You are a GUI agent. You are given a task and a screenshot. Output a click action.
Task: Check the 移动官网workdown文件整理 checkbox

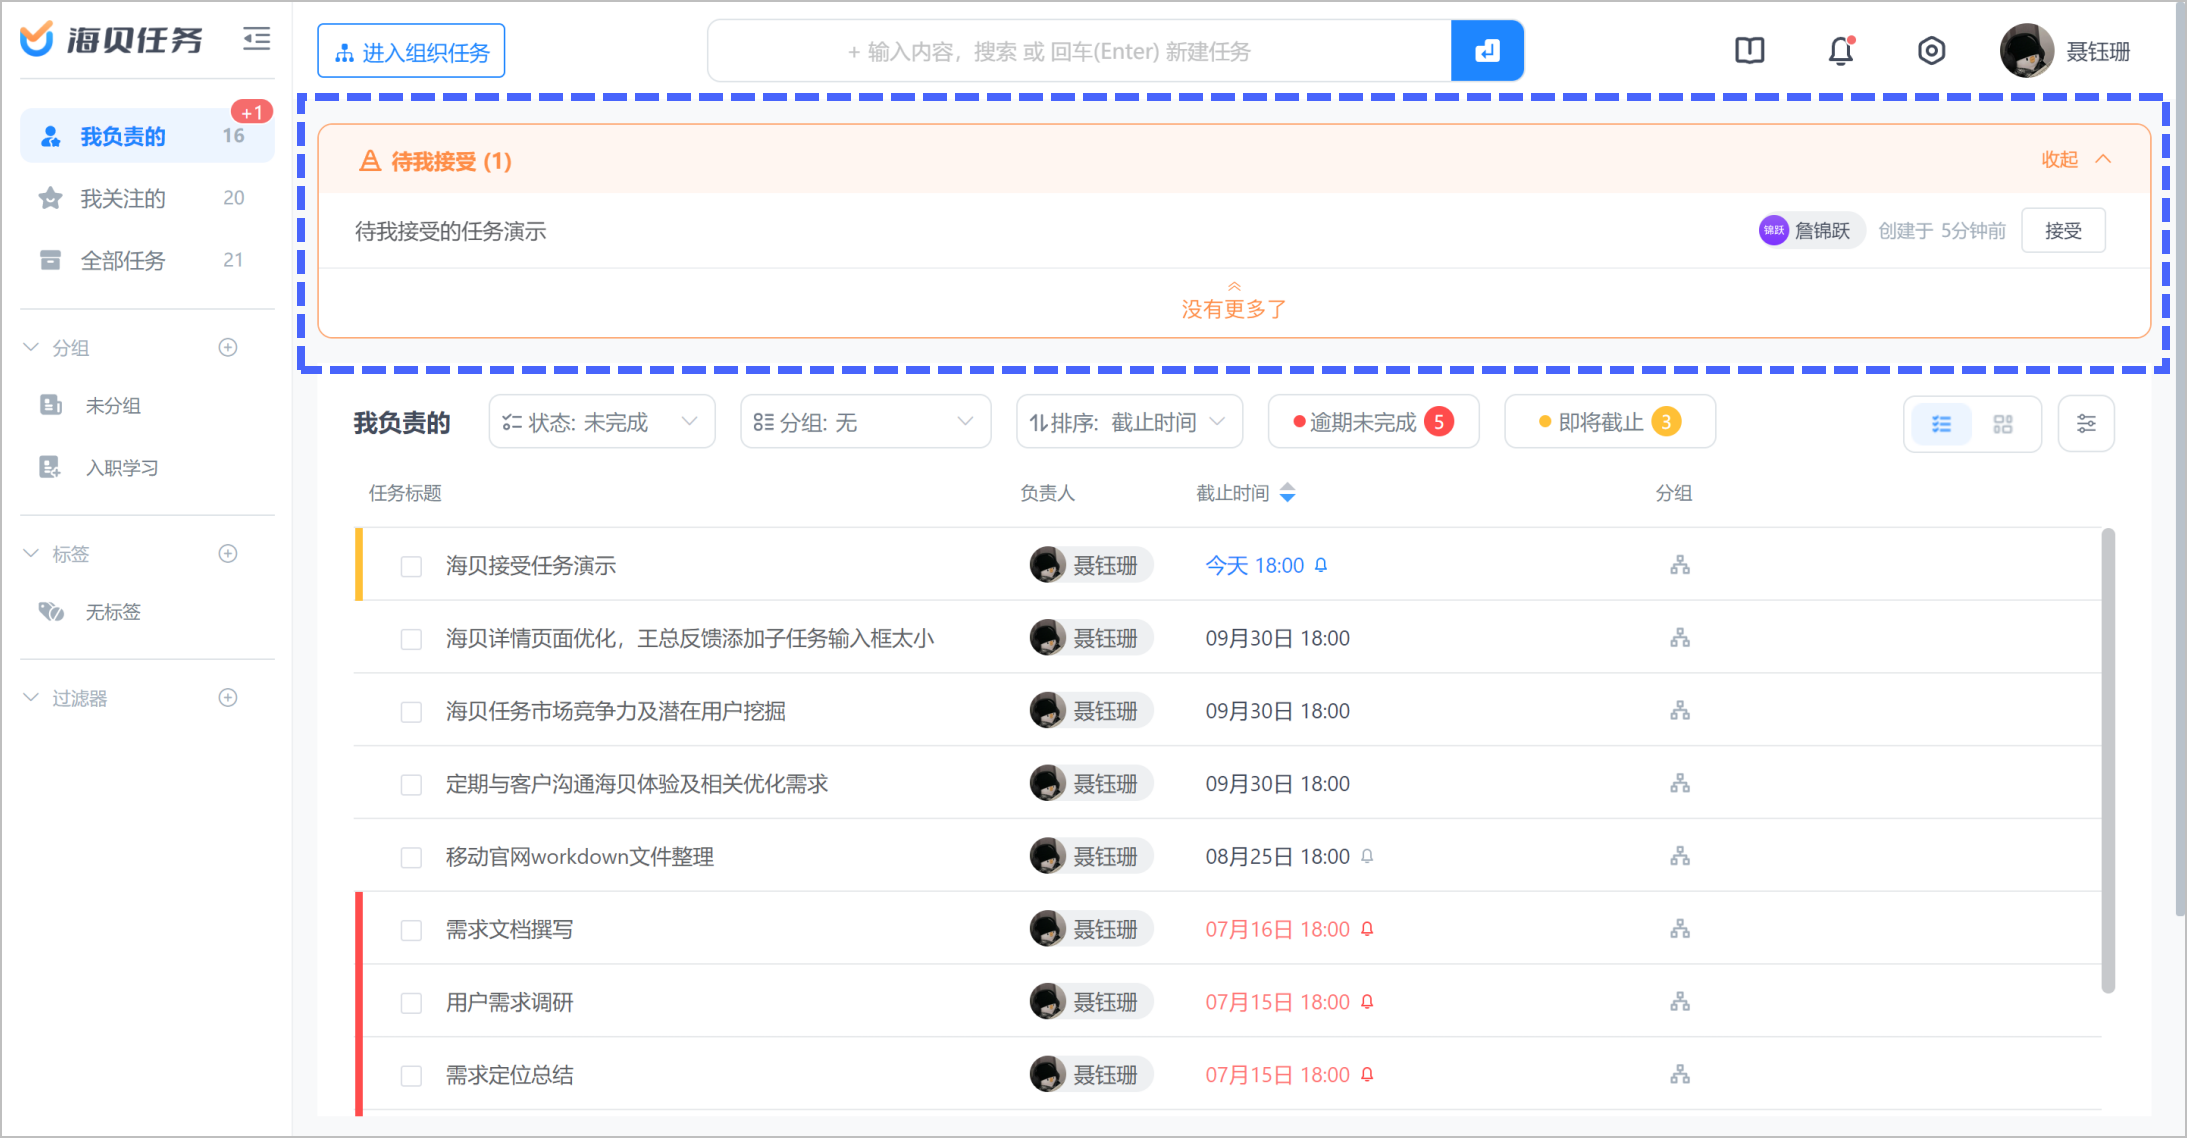tap(411, 858)
